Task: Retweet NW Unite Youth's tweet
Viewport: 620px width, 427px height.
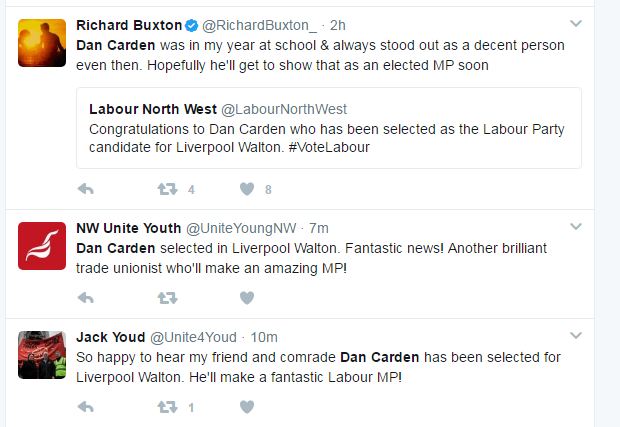Action: point(167,298)
